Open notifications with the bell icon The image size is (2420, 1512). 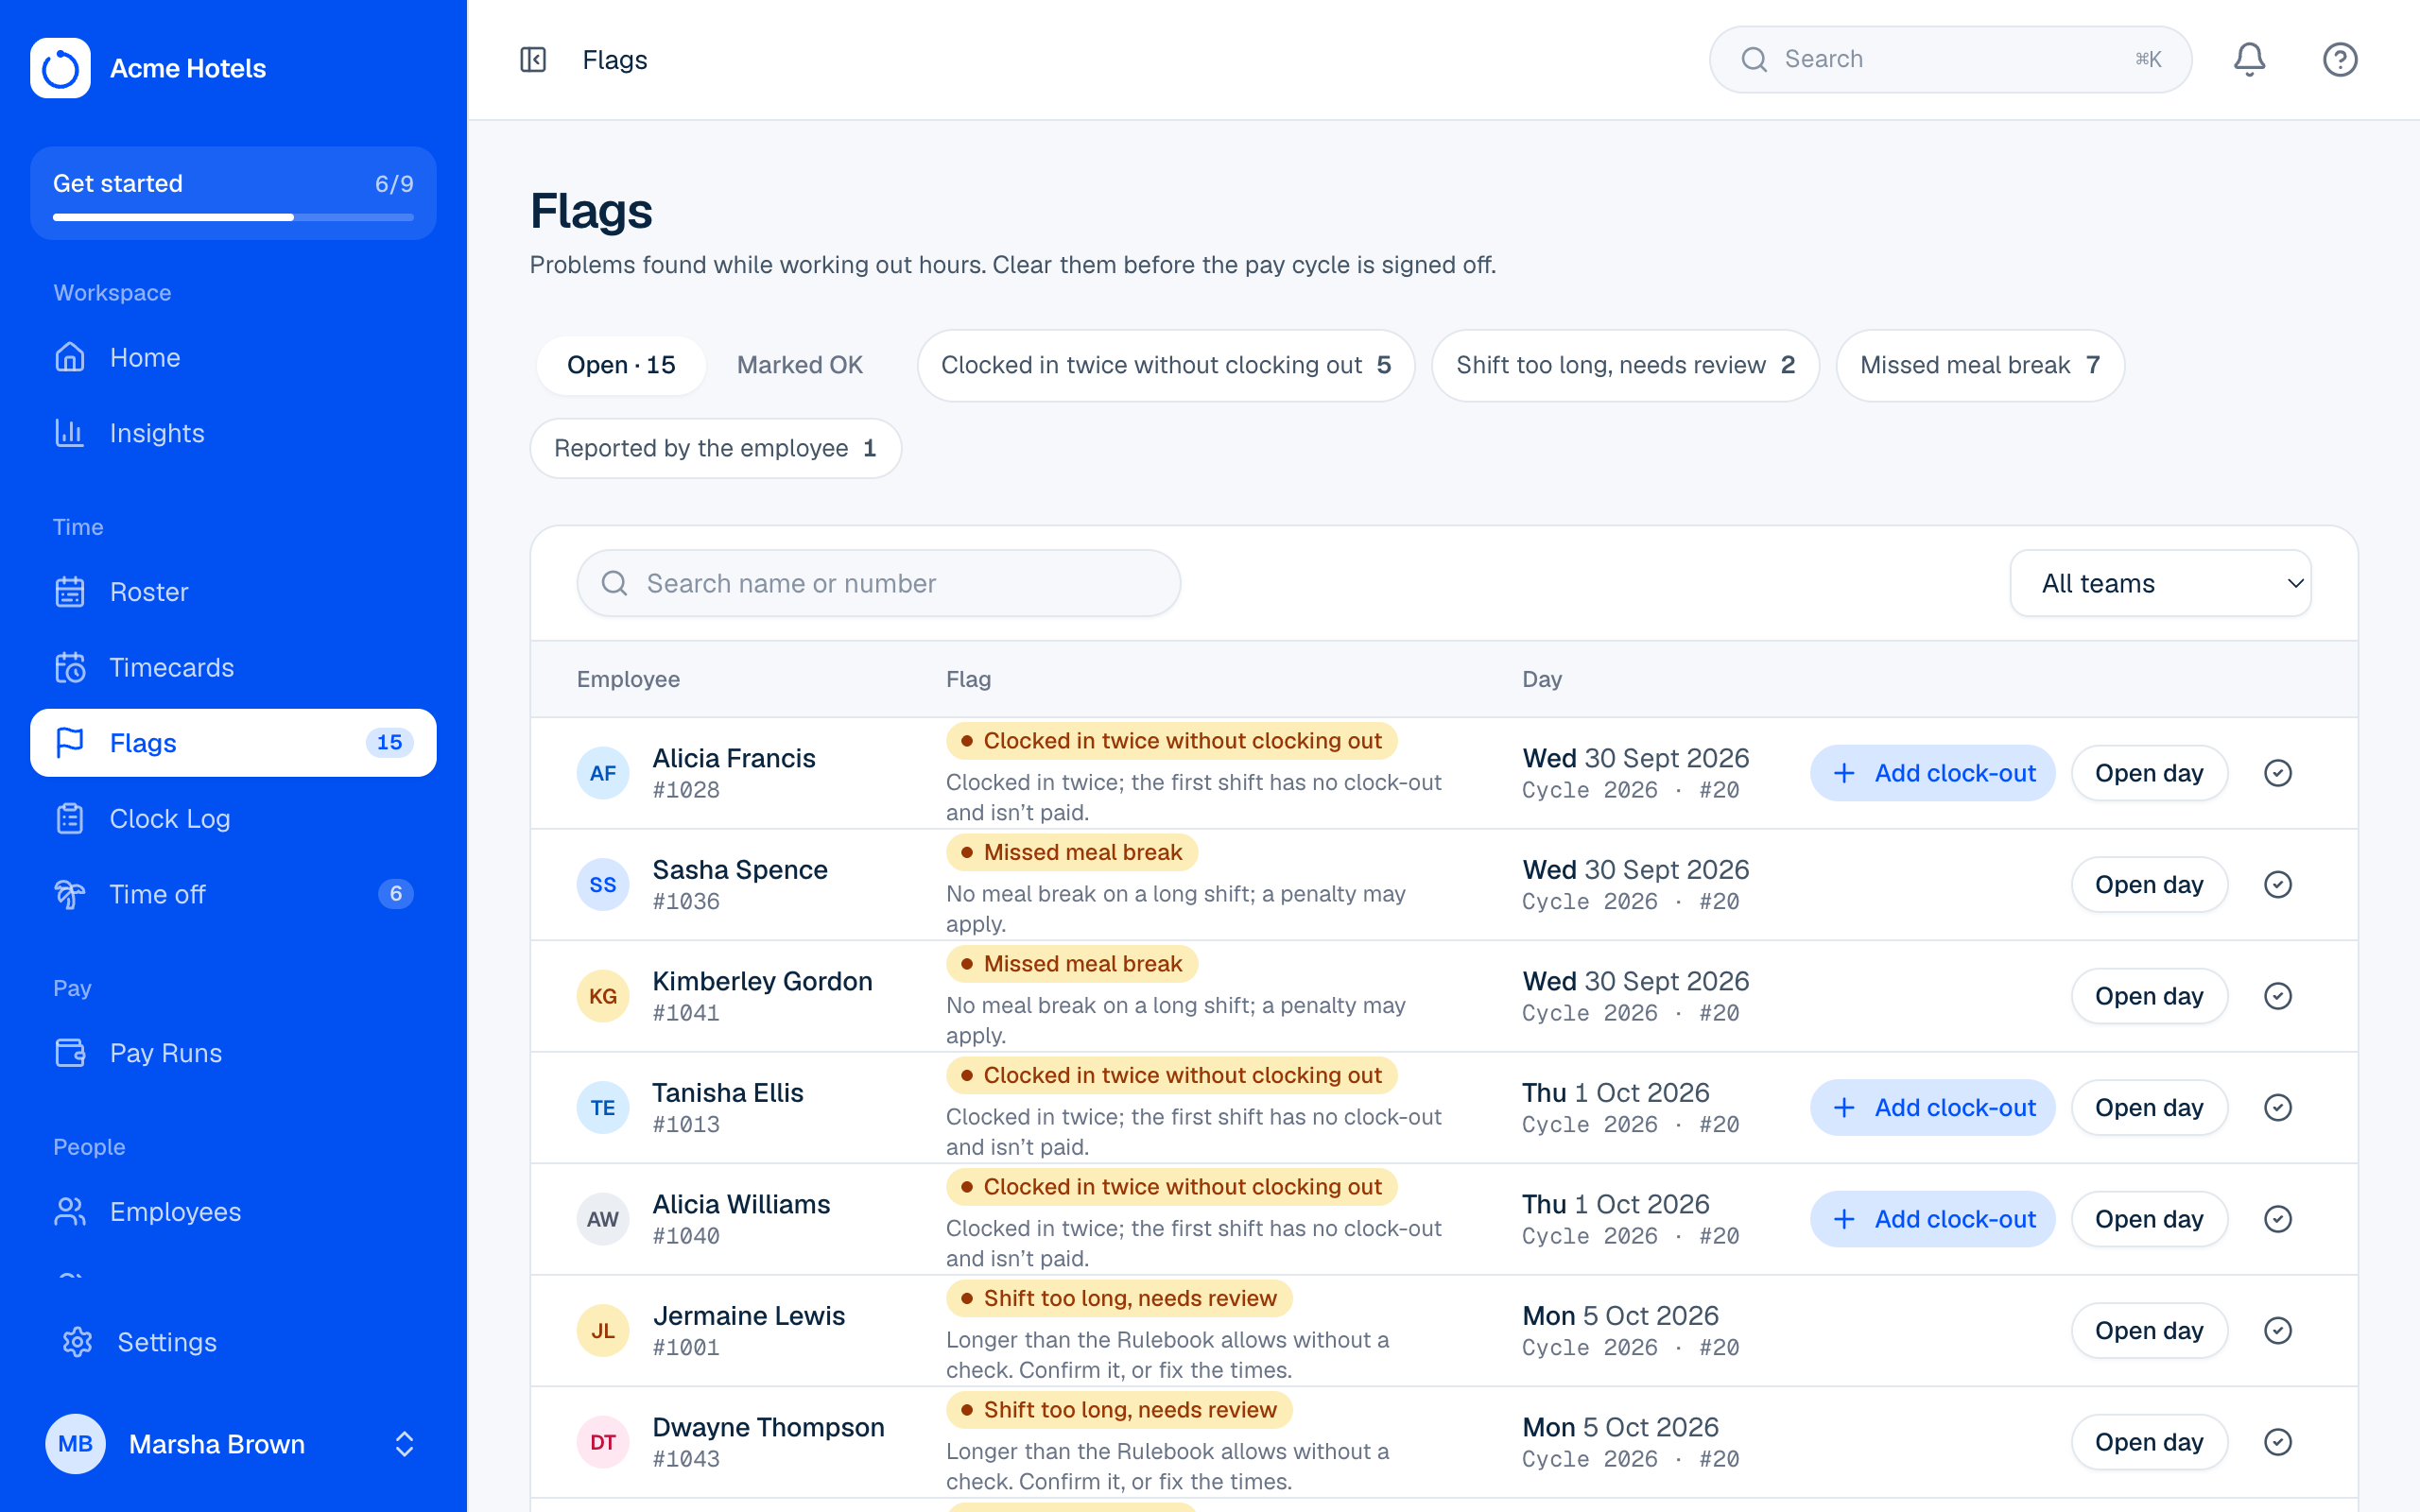(x=2249, y=60)
